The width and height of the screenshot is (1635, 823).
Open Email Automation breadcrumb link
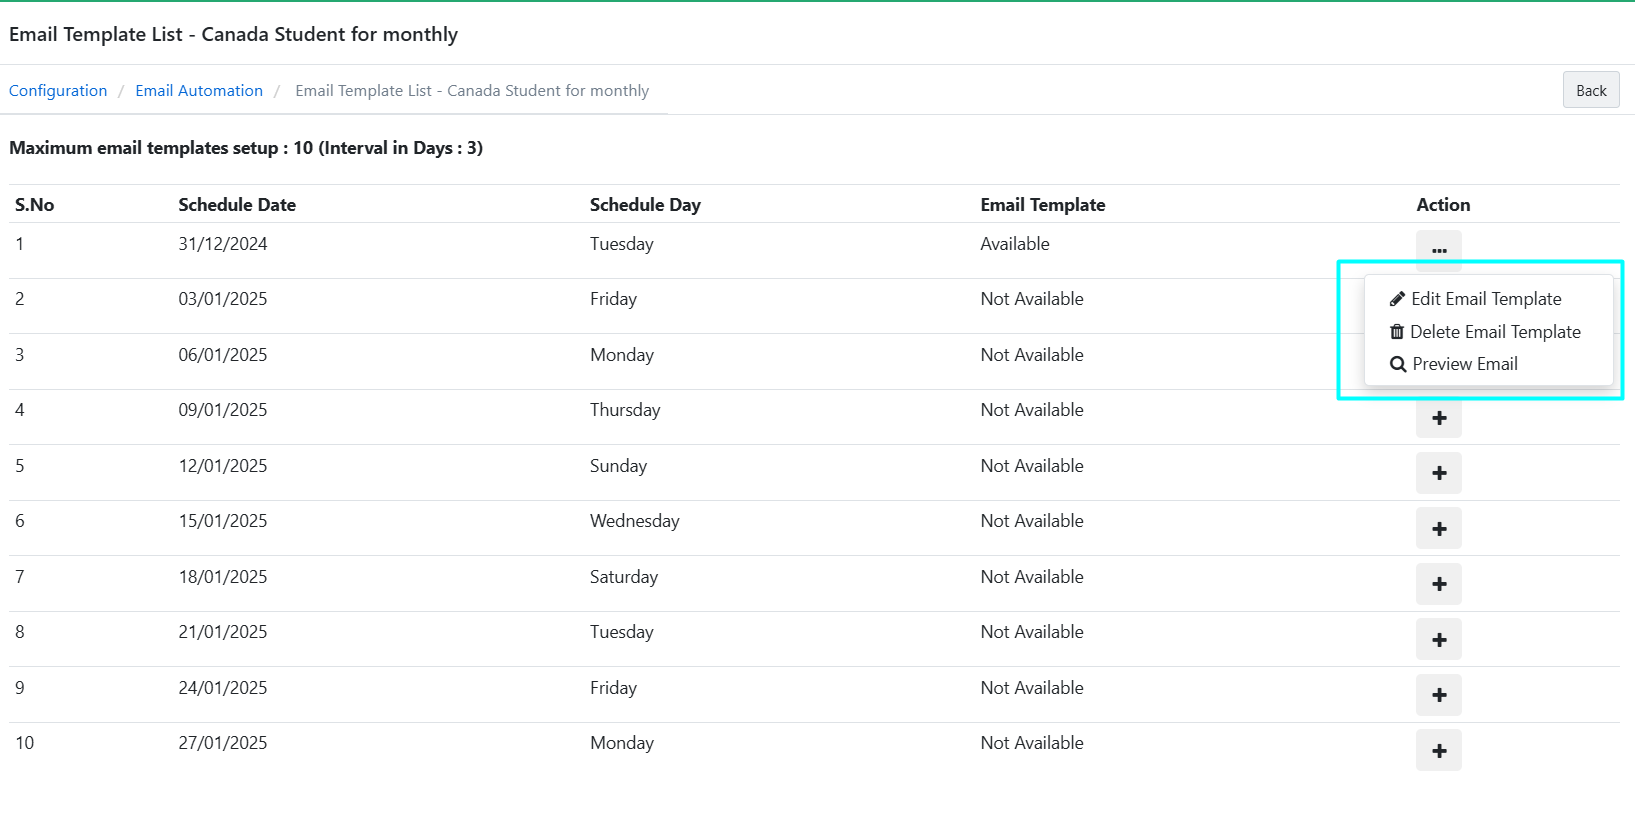point(199,91)
